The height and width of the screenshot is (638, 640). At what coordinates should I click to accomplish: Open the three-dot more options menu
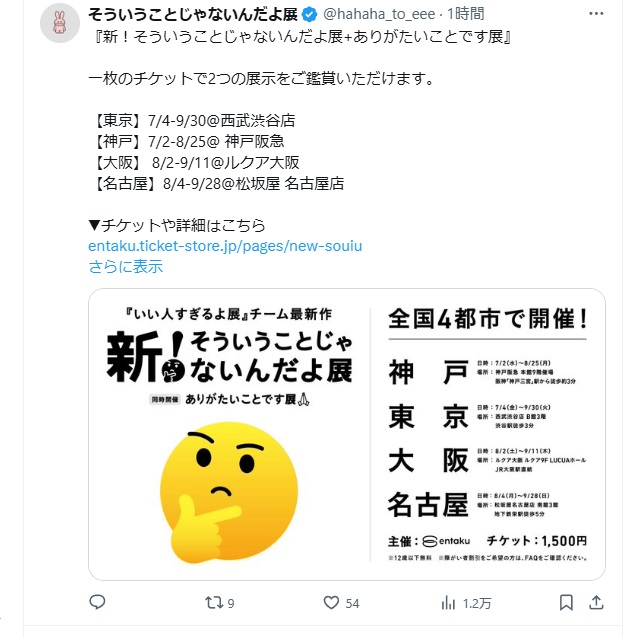(596, 14)
